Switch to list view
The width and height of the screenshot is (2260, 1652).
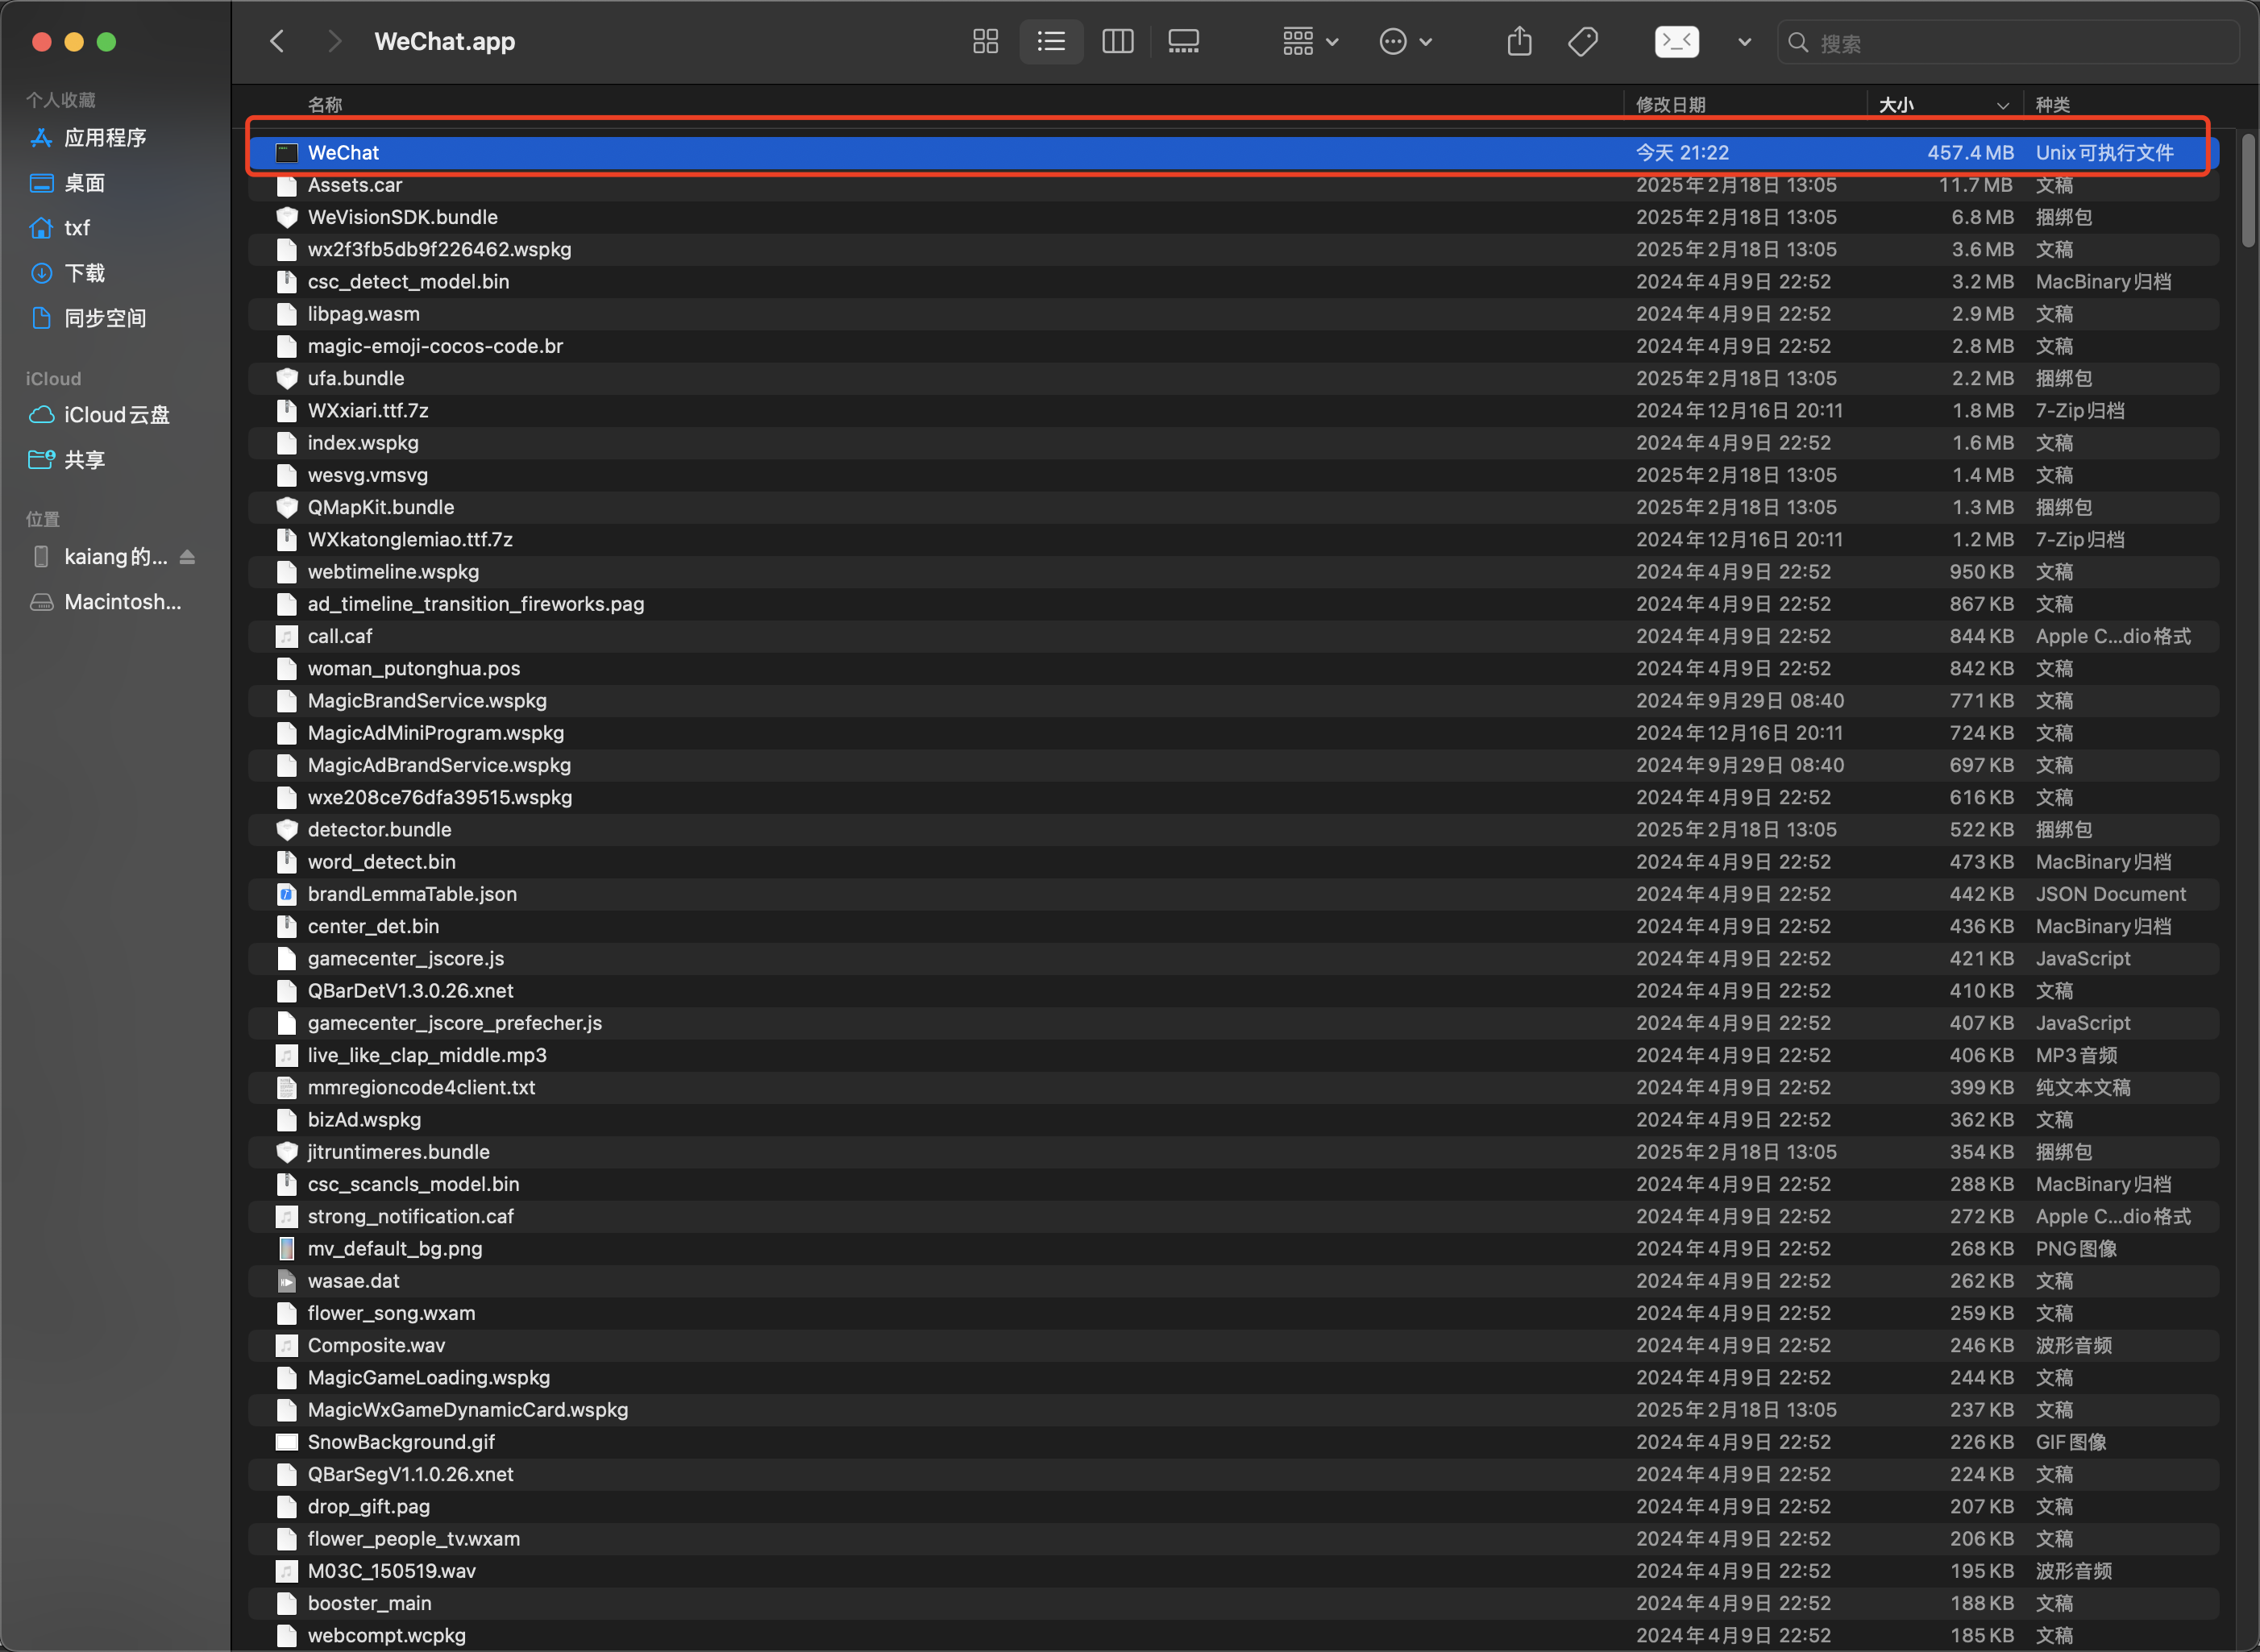point(1051,41)
